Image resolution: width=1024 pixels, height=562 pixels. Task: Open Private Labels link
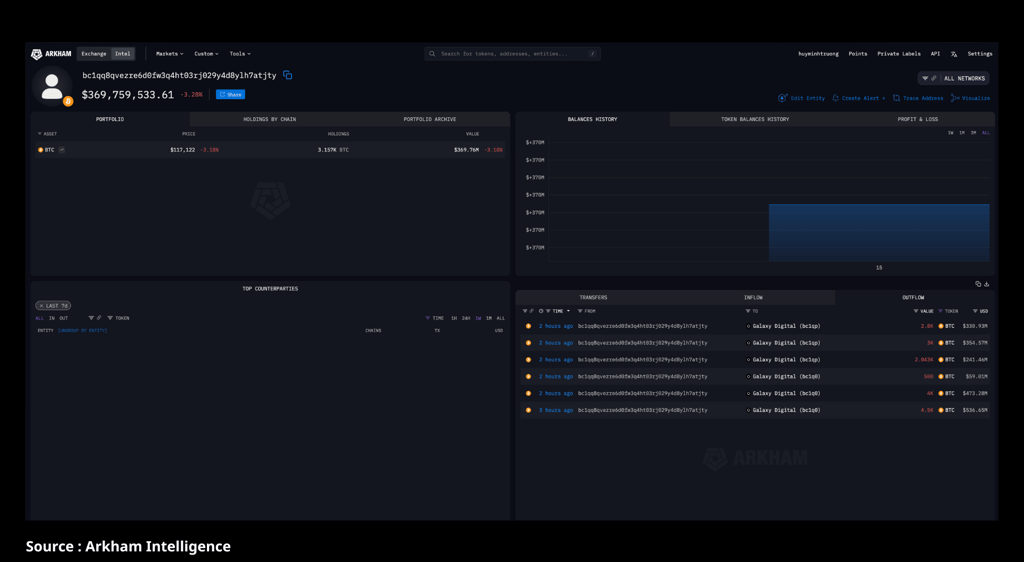899,54
